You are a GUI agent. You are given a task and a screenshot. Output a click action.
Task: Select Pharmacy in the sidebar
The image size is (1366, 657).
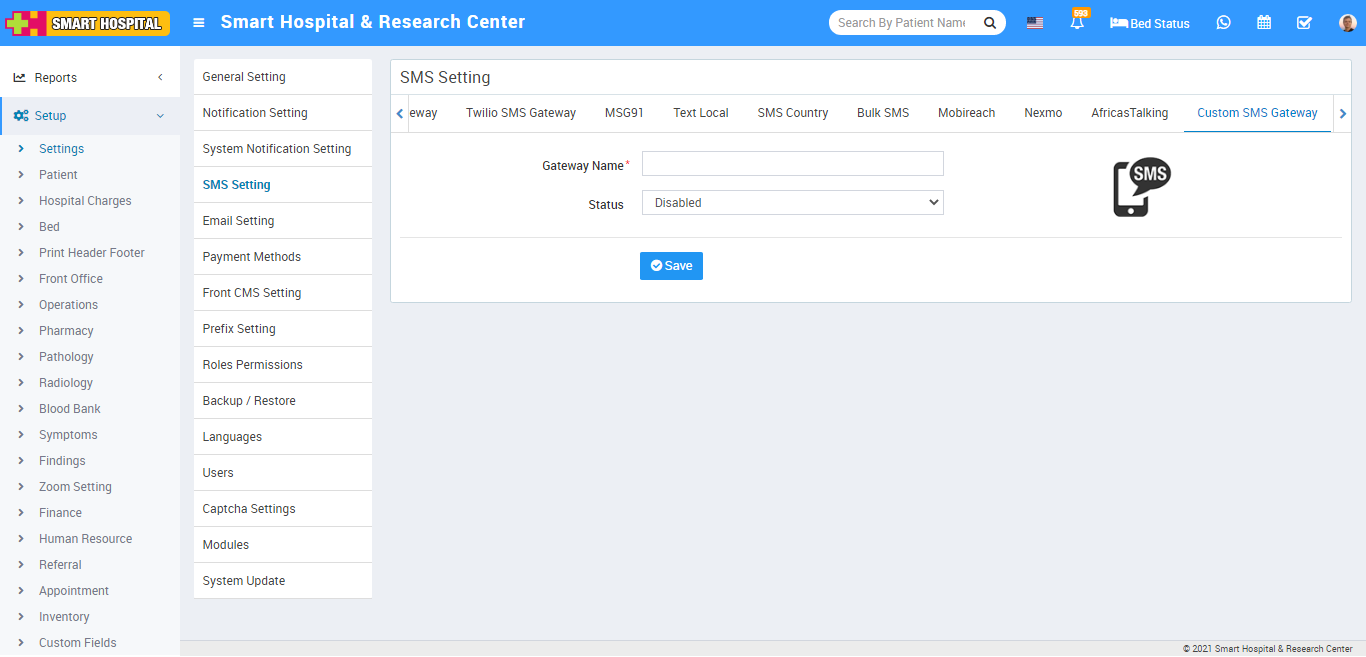[66, 331]
